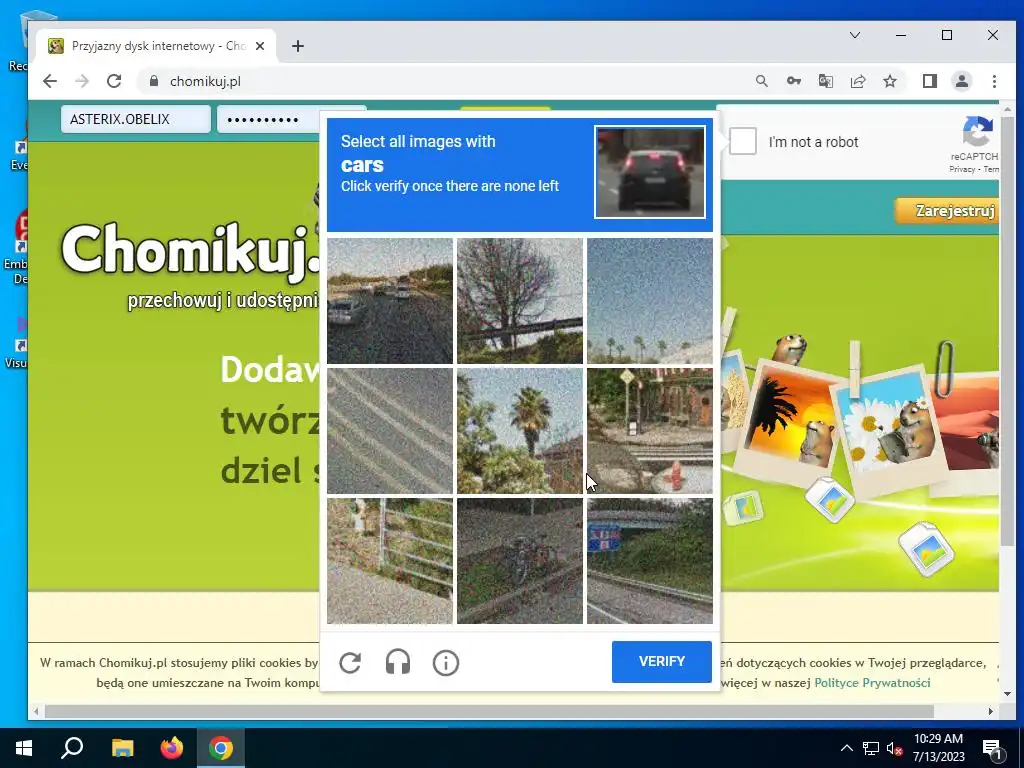Open the notification center icon

tap(992, 748)
